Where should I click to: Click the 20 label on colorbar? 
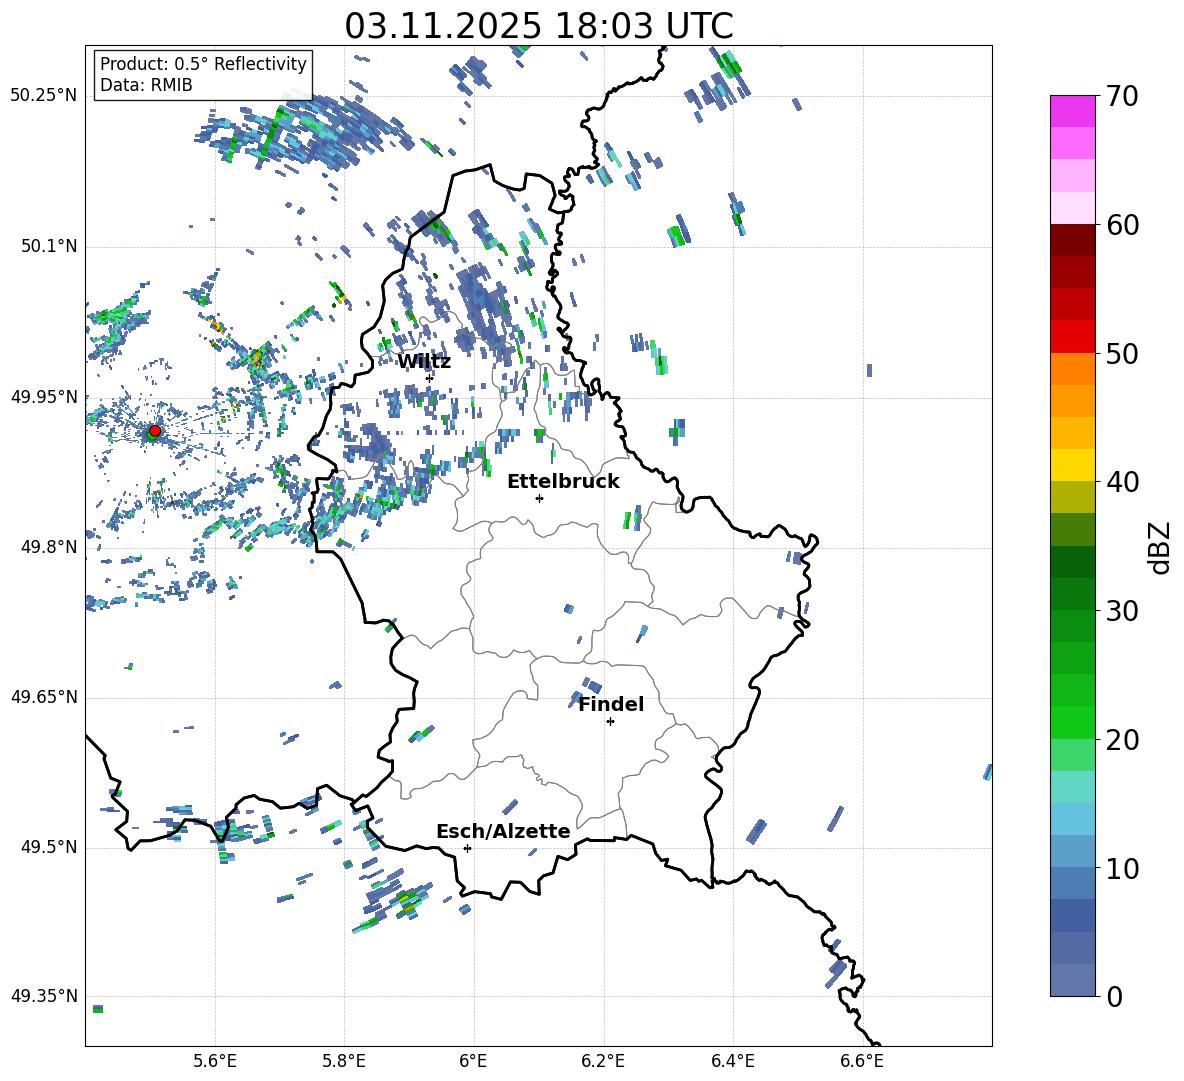pyautogui.click(x=1122, y=739)
